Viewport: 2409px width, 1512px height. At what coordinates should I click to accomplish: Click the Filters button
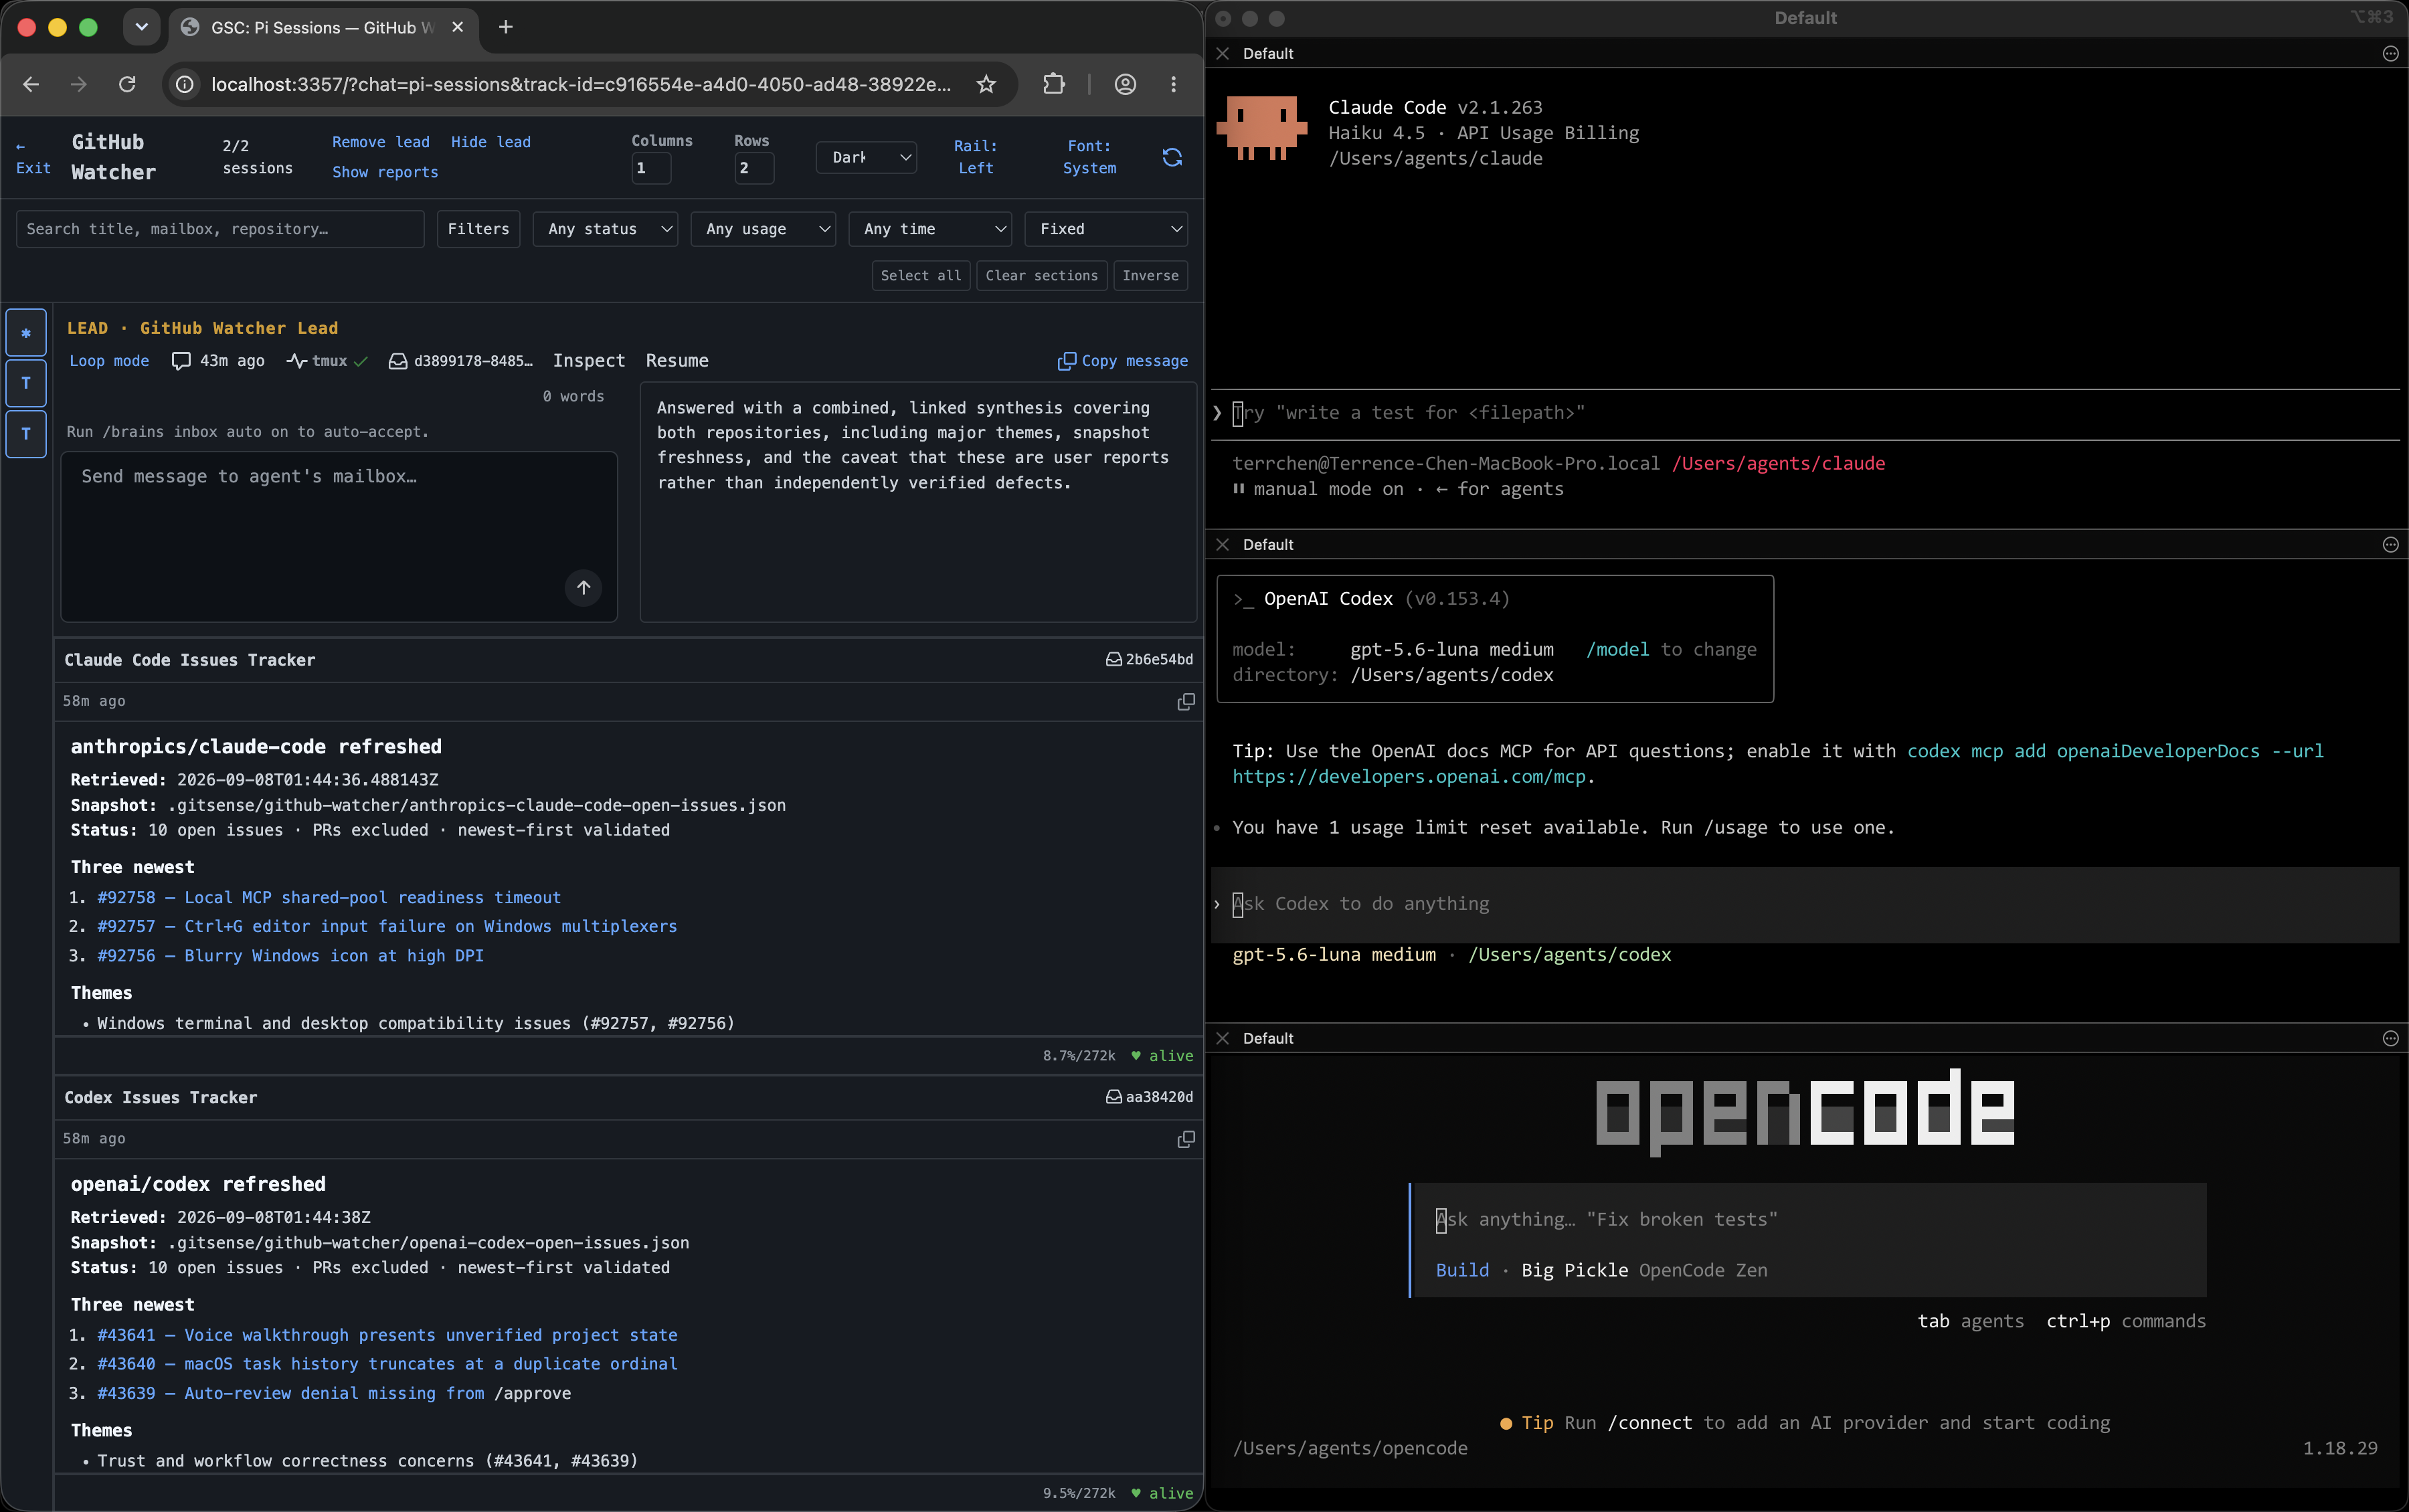coord(478,229)
